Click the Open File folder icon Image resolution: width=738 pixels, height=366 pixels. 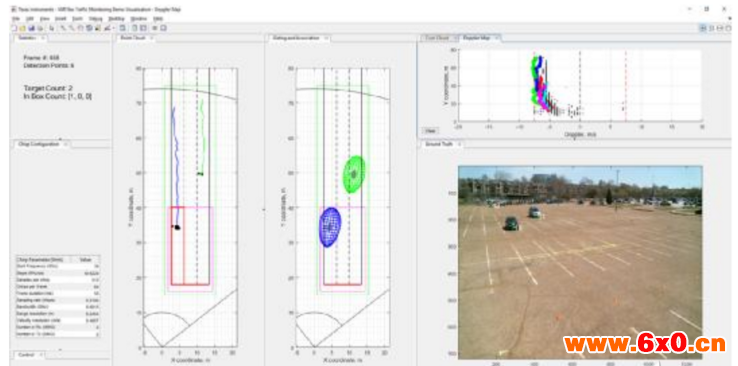(x=22, y=28)
